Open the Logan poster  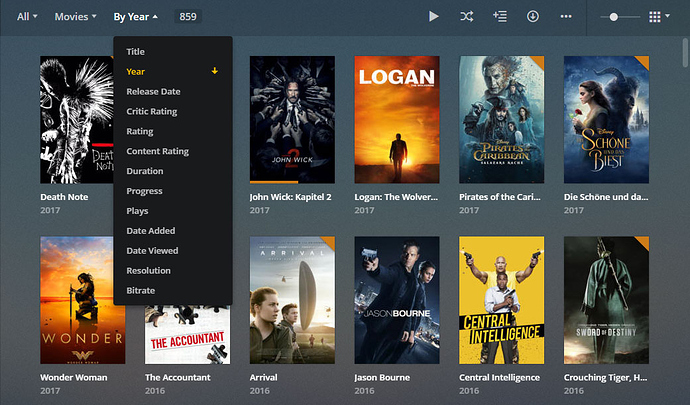click(397, 119)
